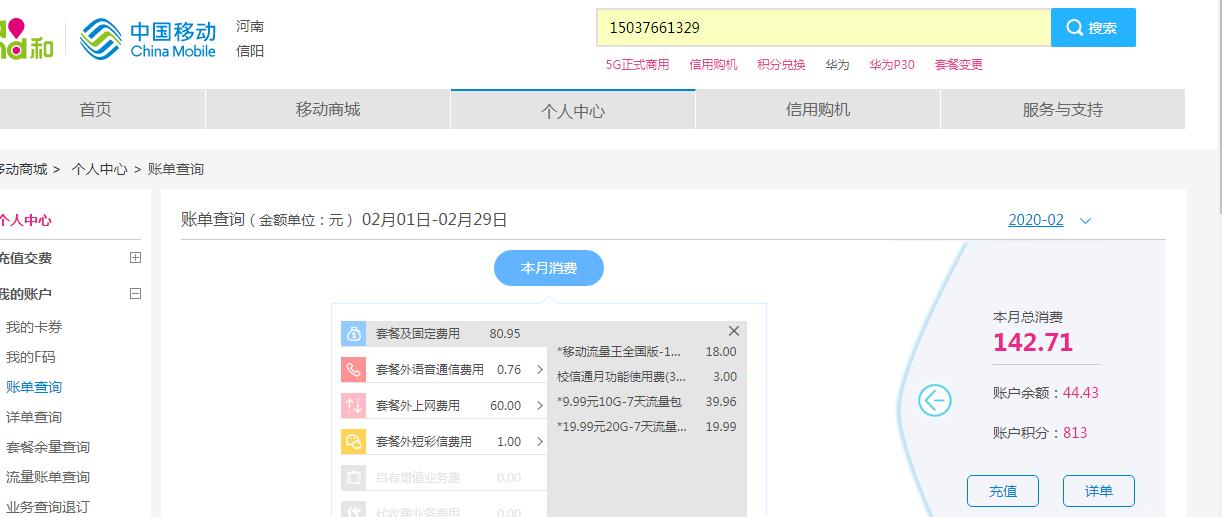This screenshot has height=517, width=1222.
Task: Click the 充值 recharge button
Action: click(1002, 491)
